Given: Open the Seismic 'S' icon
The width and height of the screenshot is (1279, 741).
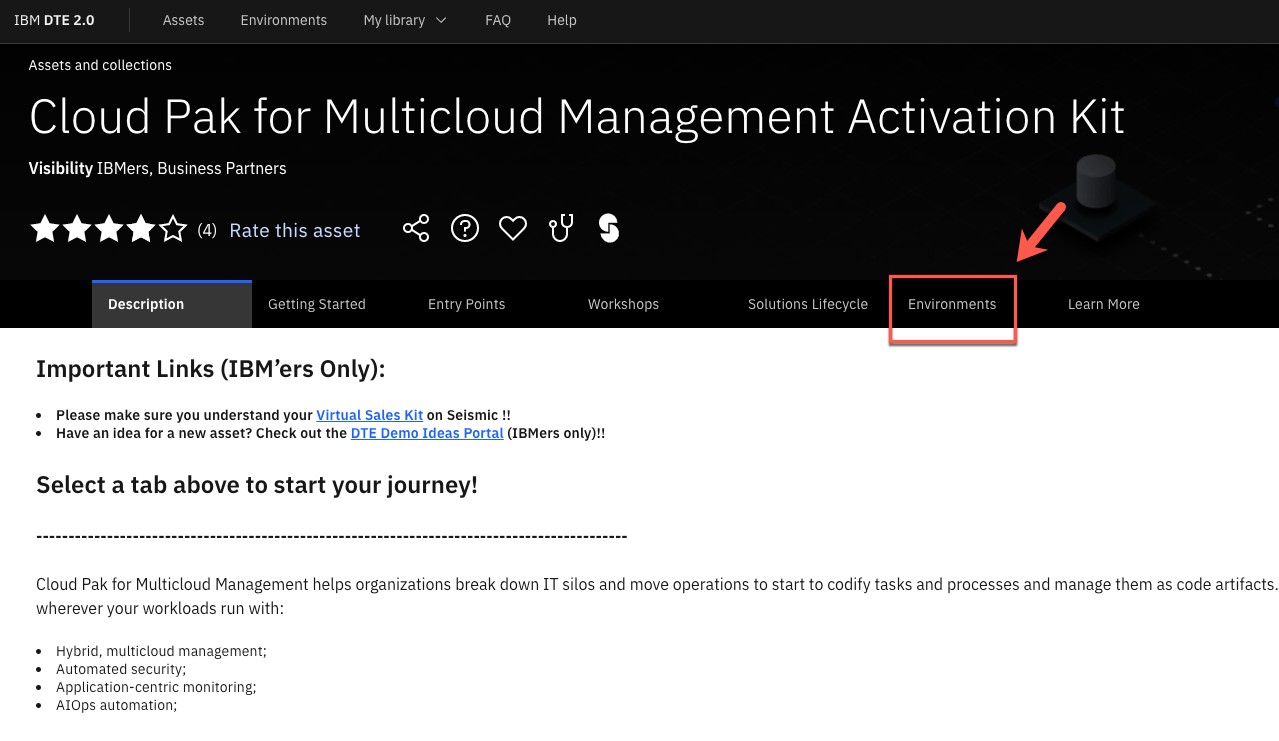Looking at the screenshot, I should coord(609,229).
